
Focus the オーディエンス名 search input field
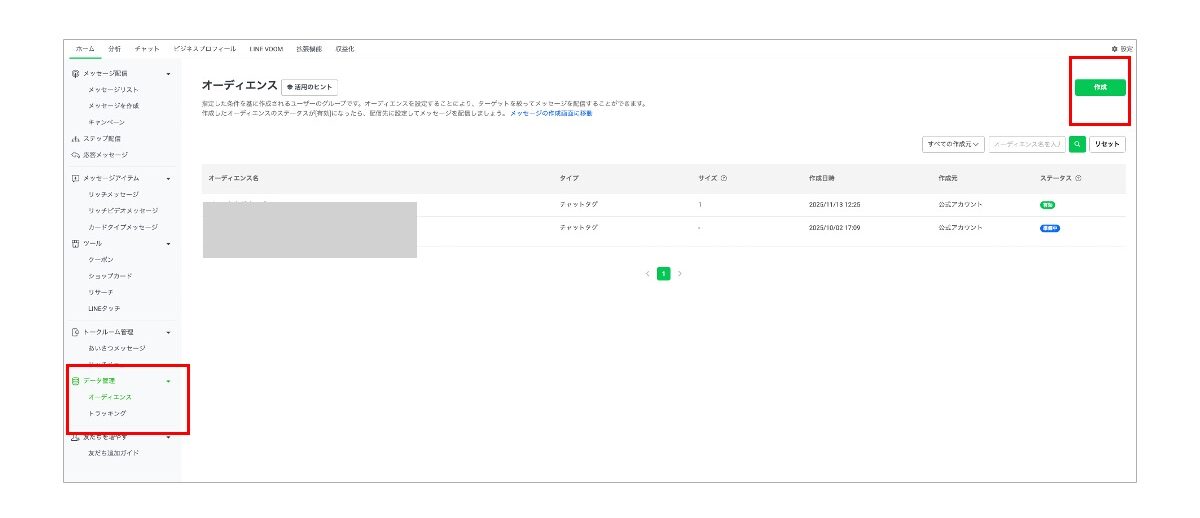(1027, 145)
